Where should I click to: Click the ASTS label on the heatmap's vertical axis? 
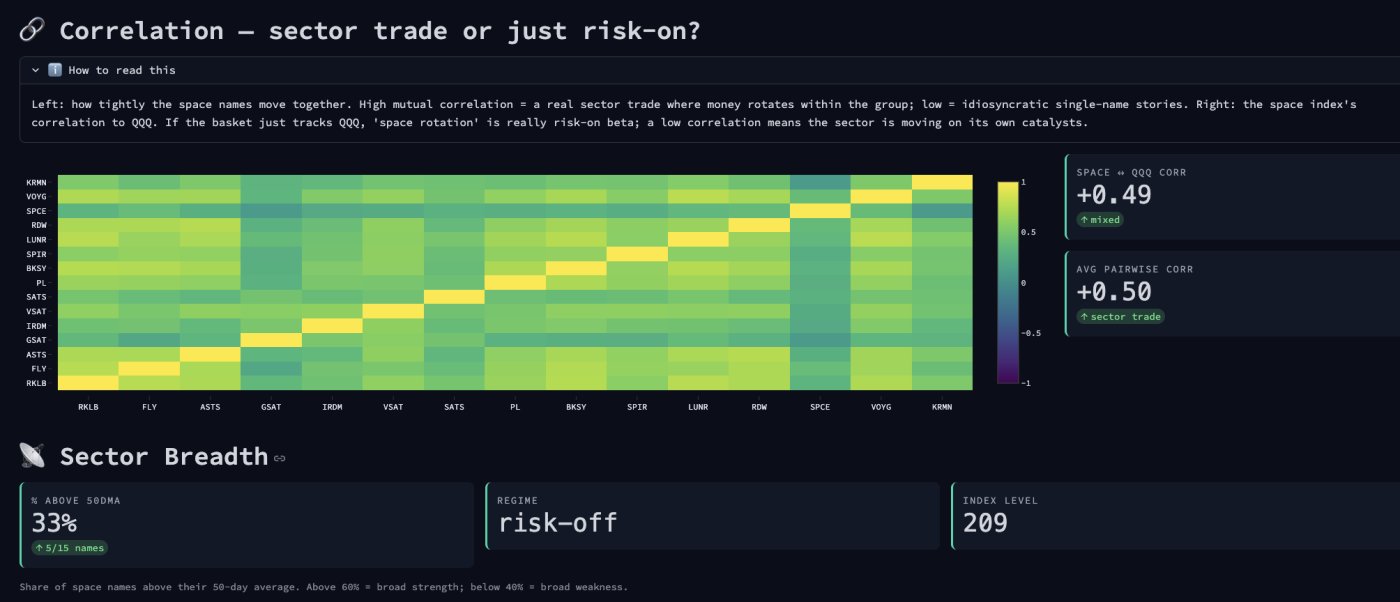(37, 354)
